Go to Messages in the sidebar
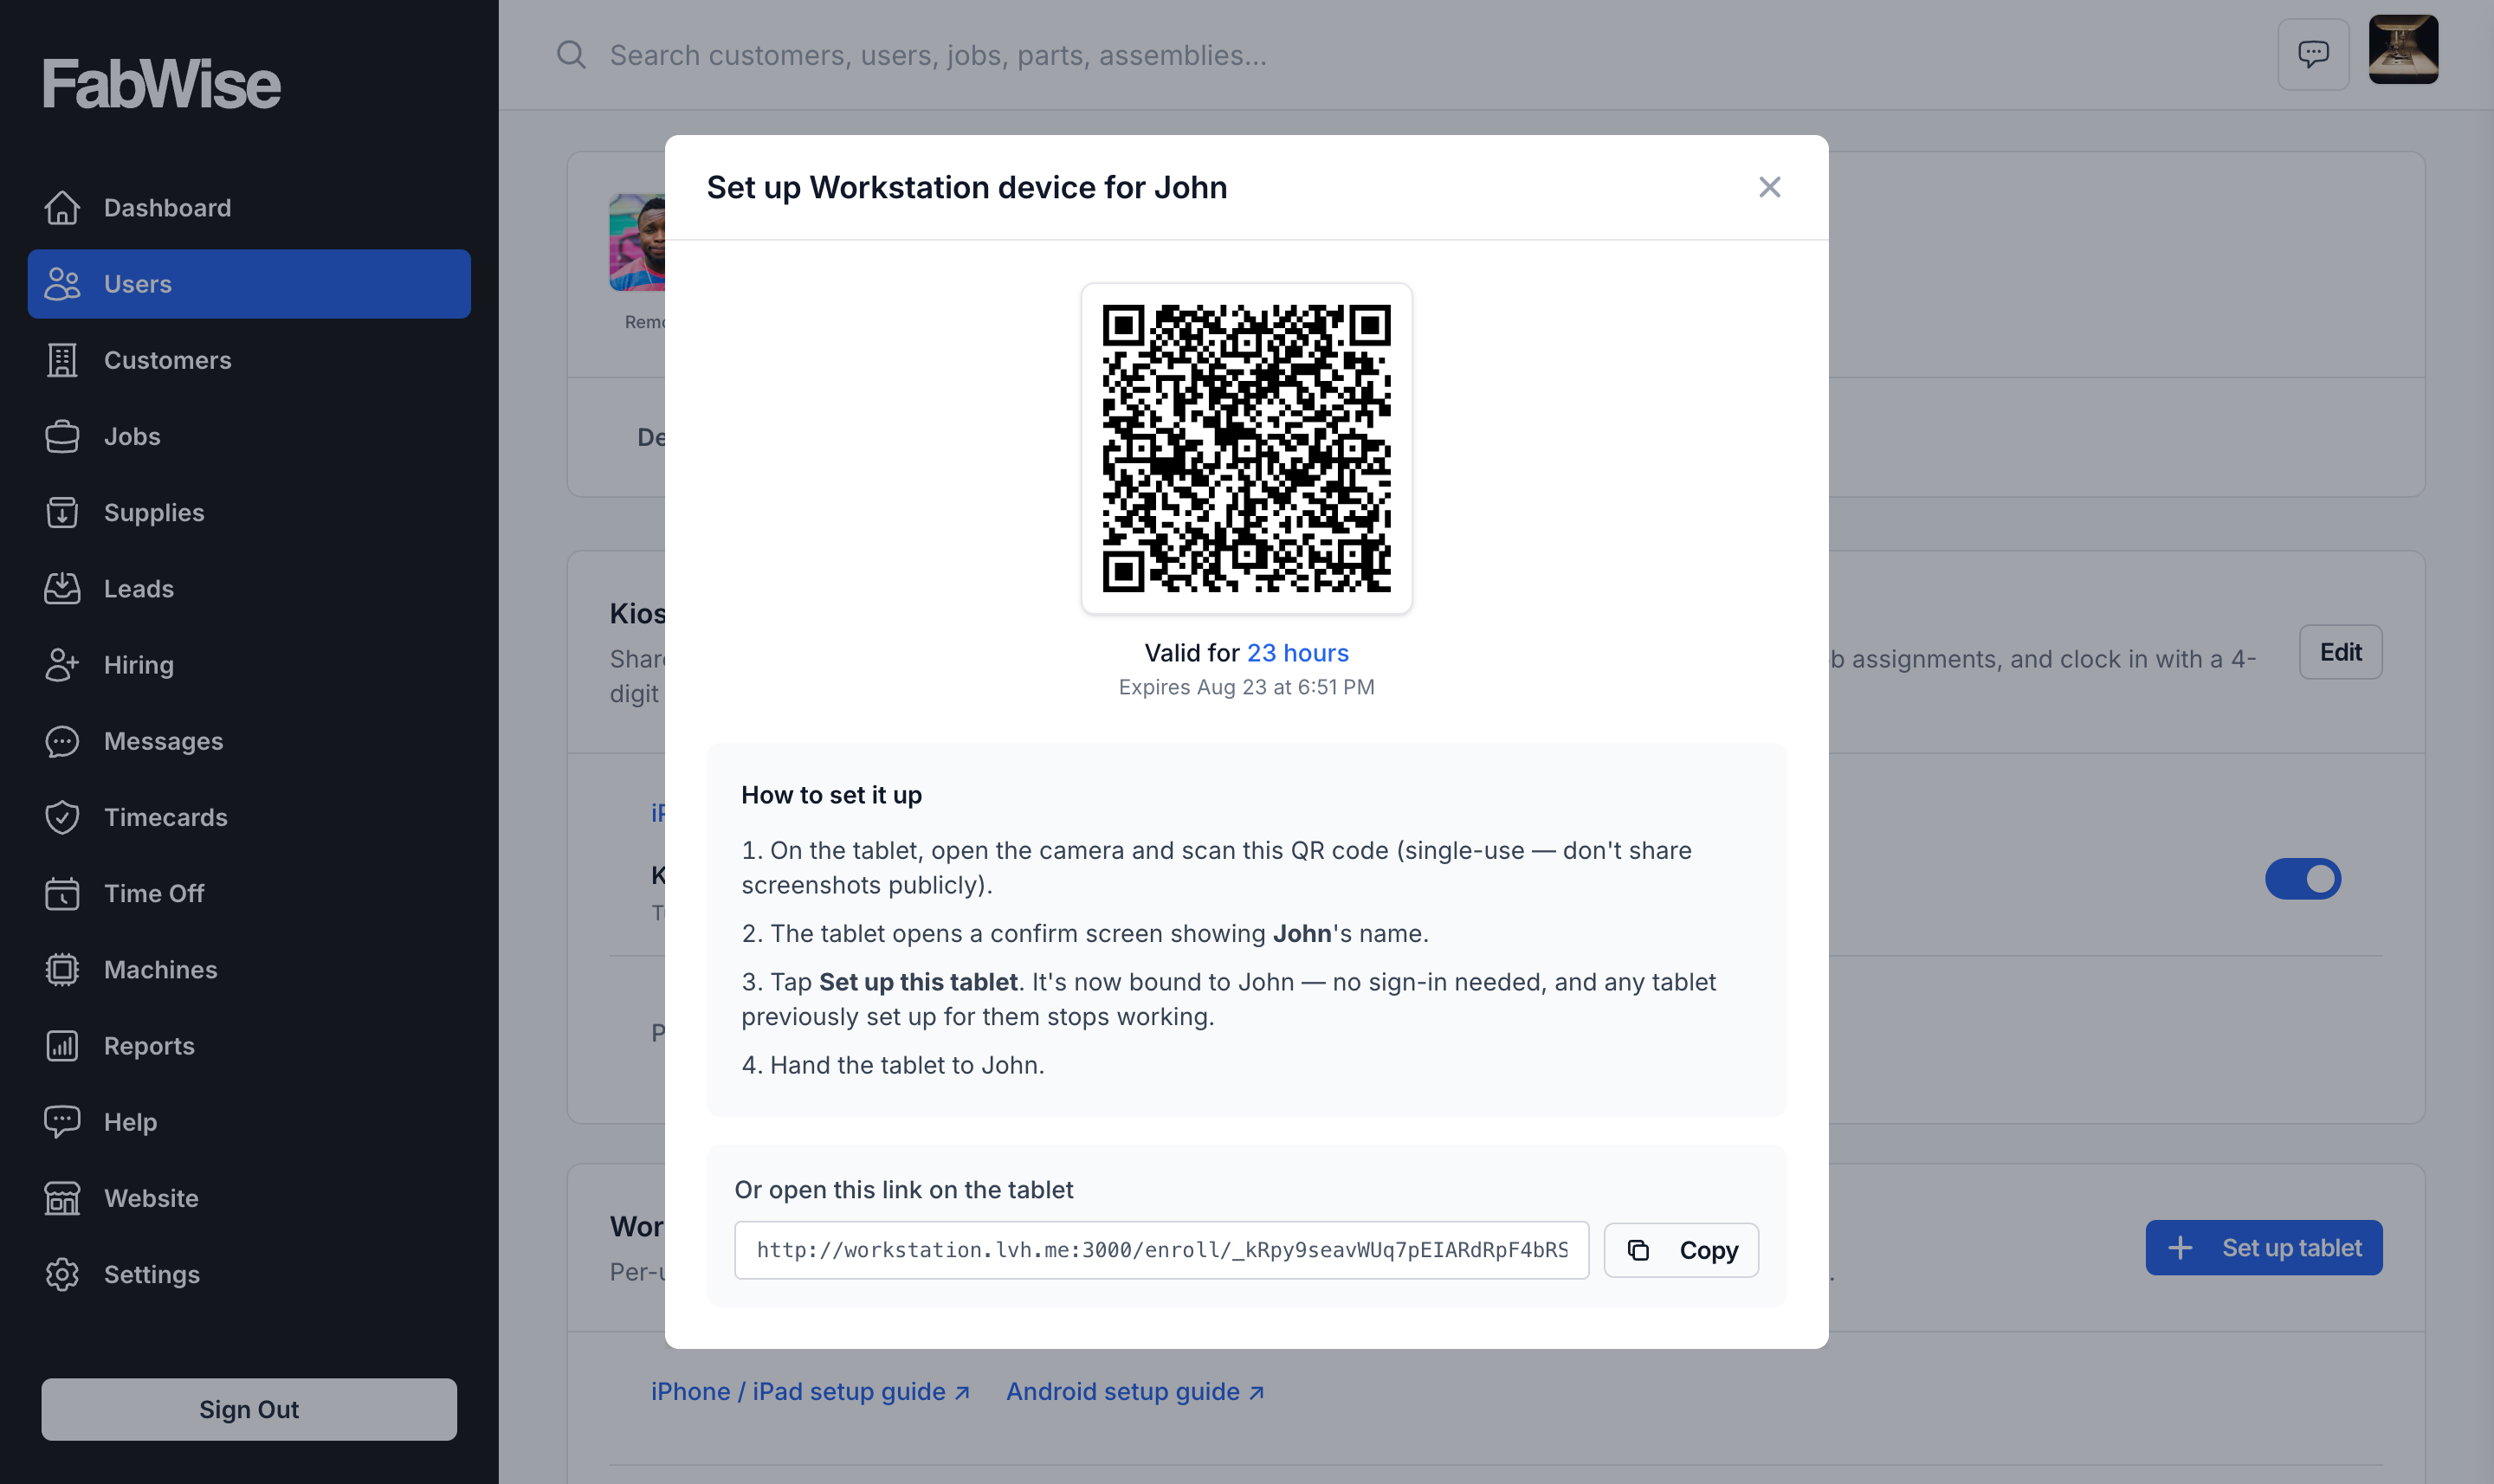 coord(249,741)
